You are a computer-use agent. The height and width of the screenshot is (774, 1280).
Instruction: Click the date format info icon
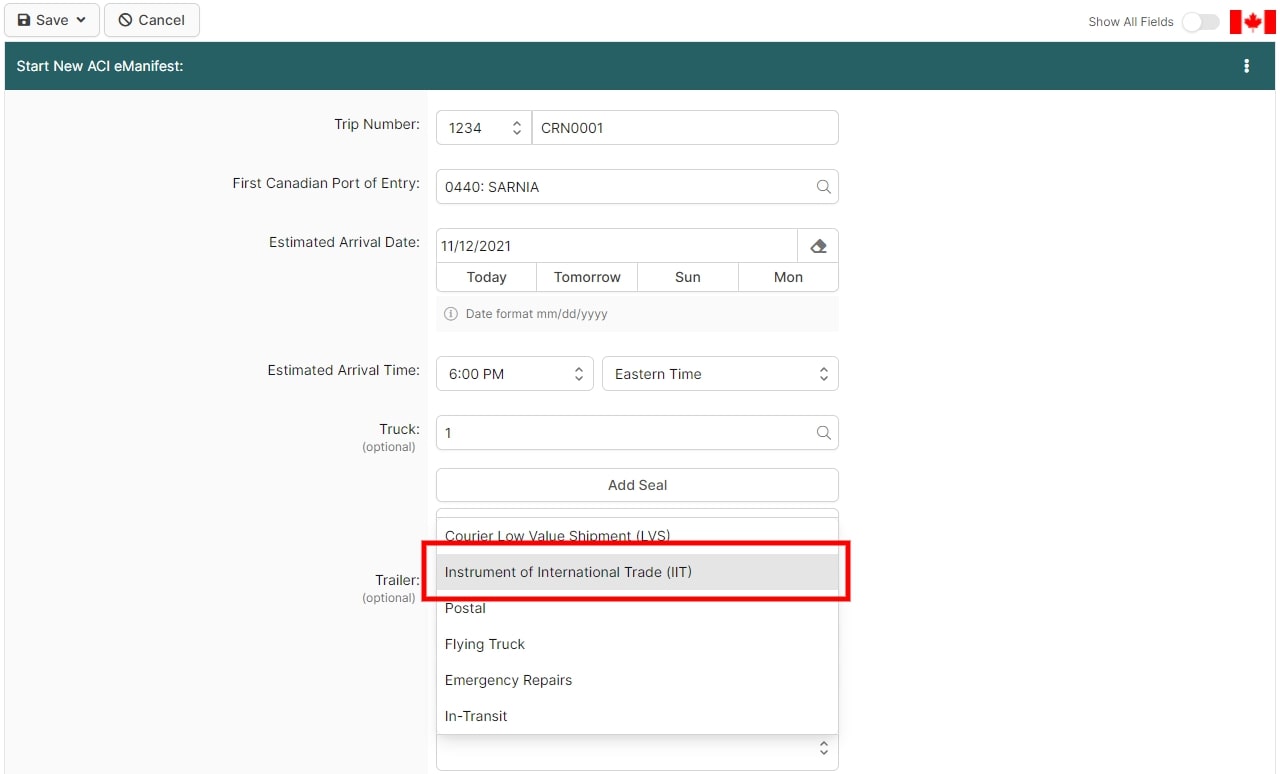(451, 314)
